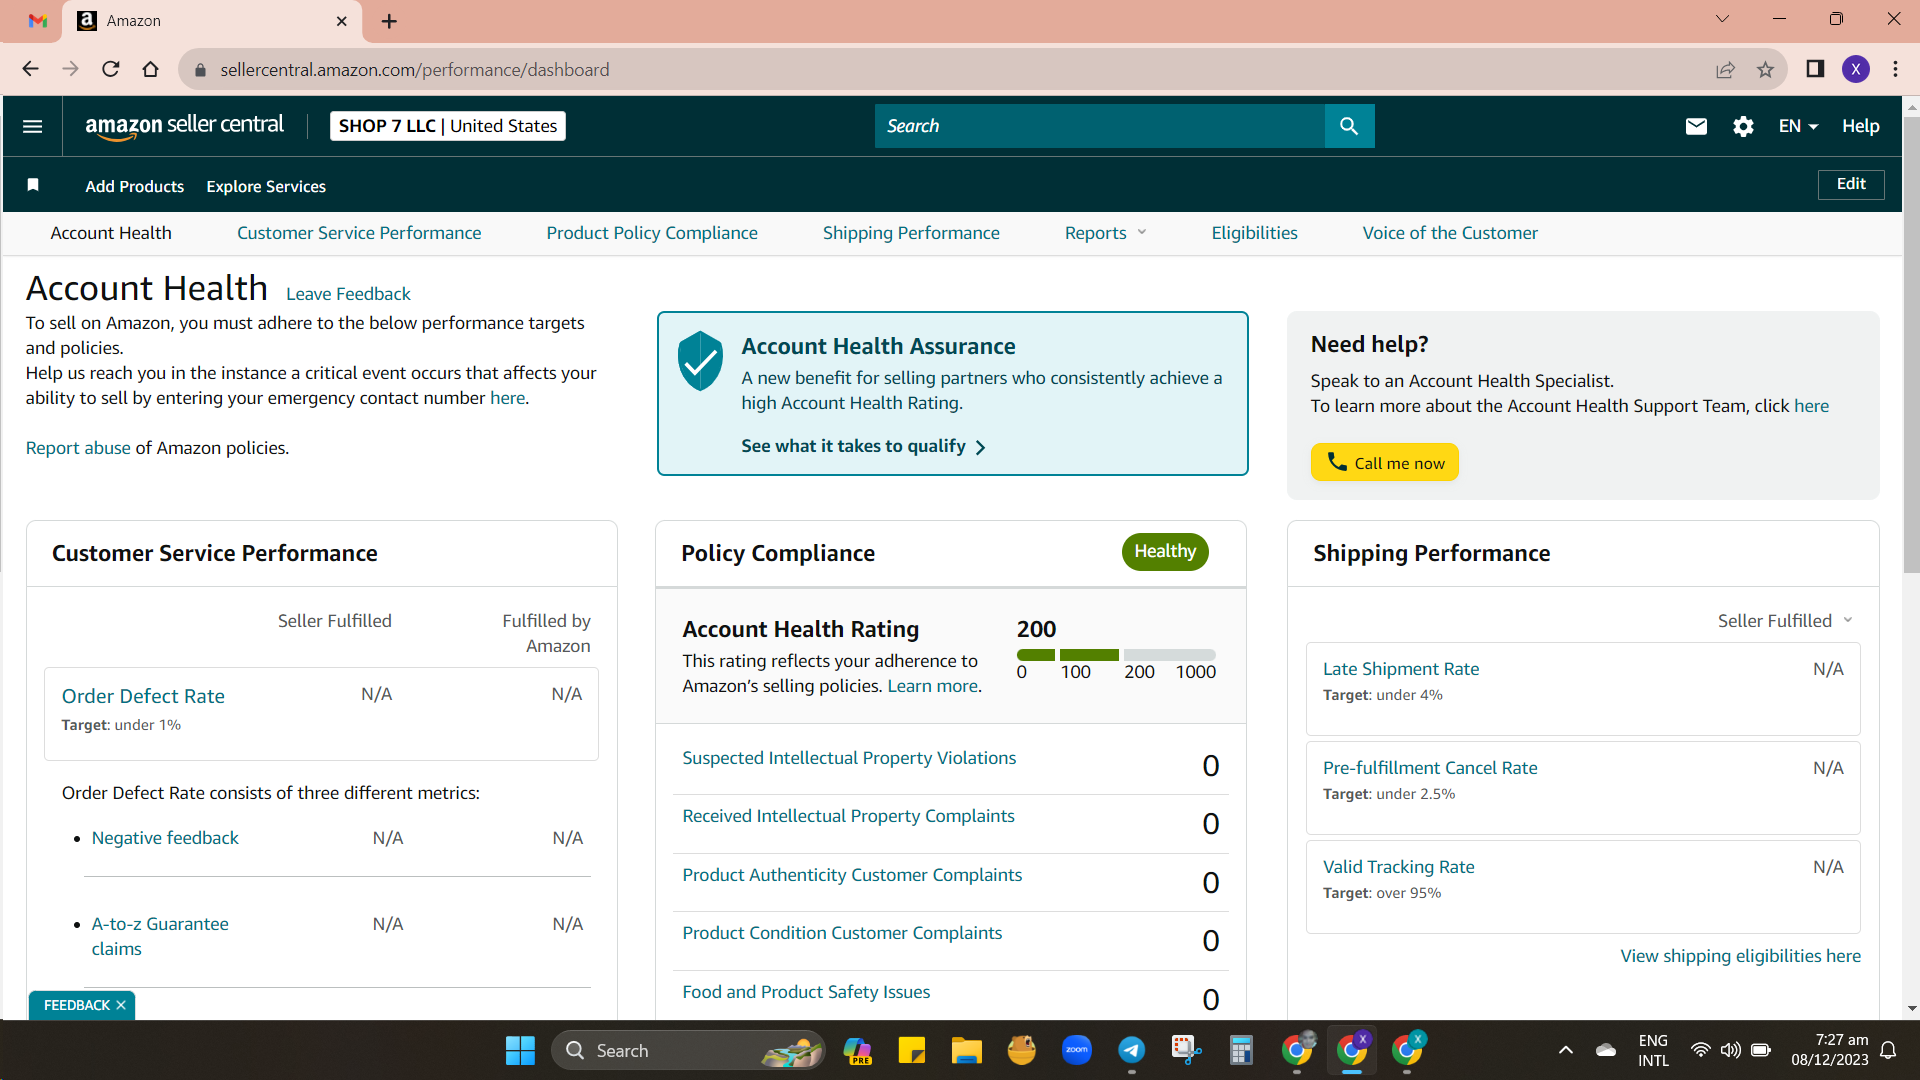The image size is (1920, 1080).
Task: Click the Account Health Assurance shield icon
Action: [x=700, y=361]
